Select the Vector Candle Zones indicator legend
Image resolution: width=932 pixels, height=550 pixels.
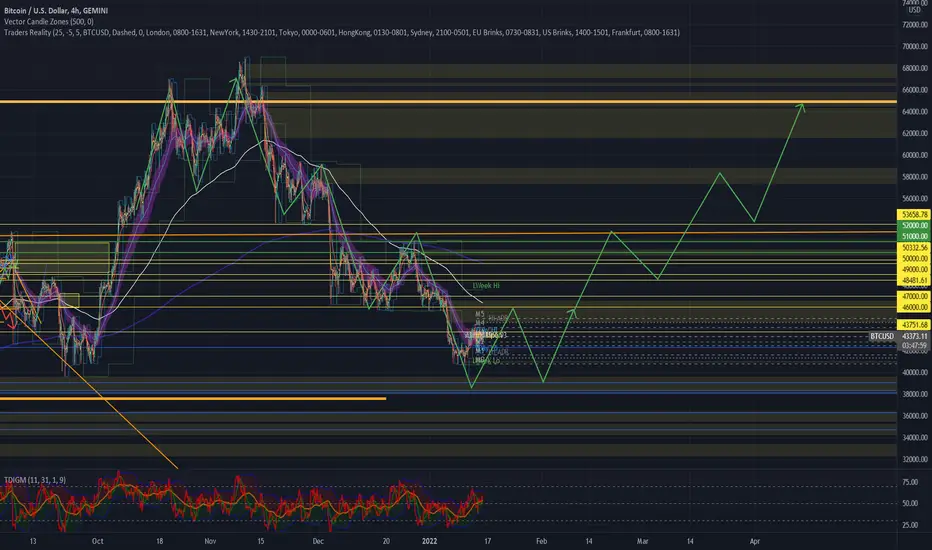point(49,21)
